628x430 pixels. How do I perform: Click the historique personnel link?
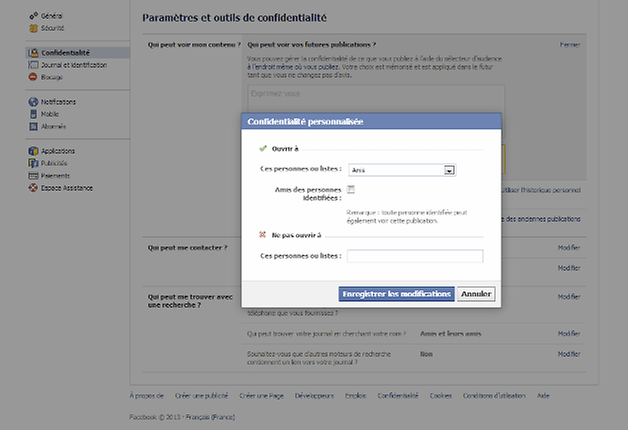[541, 190]
